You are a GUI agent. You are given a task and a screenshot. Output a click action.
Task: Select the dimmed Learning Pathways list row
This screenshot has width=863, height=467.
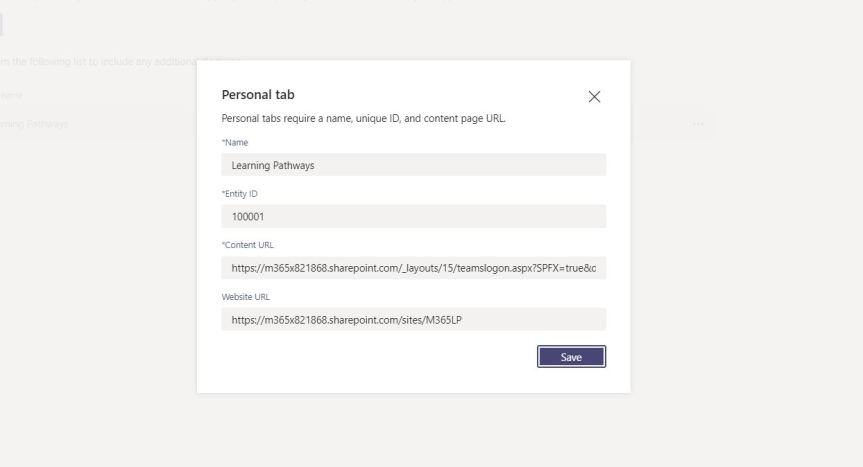pyautogui.click(x=100, y=124)
